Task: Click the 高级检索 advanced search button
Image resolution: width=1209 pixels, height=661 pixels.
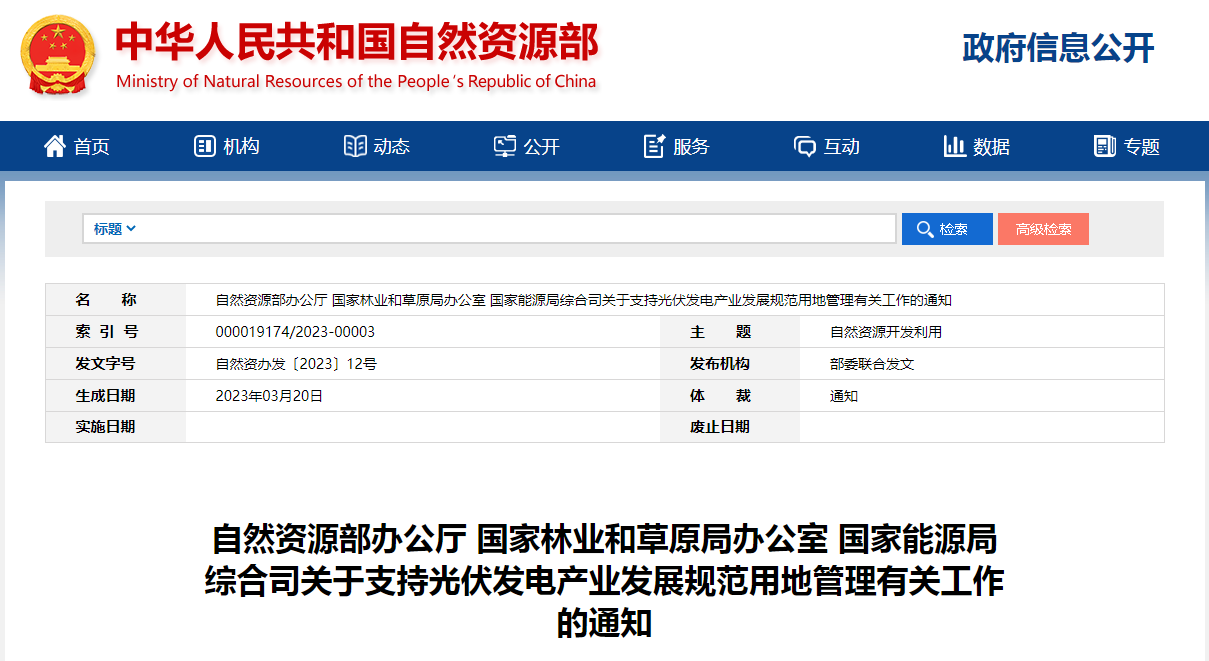Action: (x=1043, y=229)
